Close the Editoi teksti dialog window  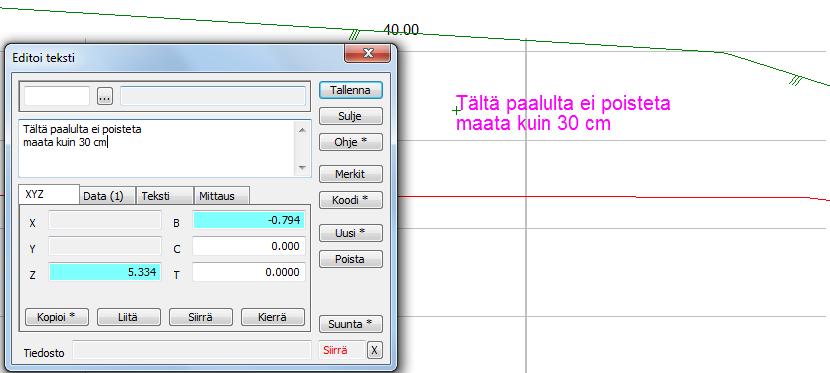tap(368, 53)
